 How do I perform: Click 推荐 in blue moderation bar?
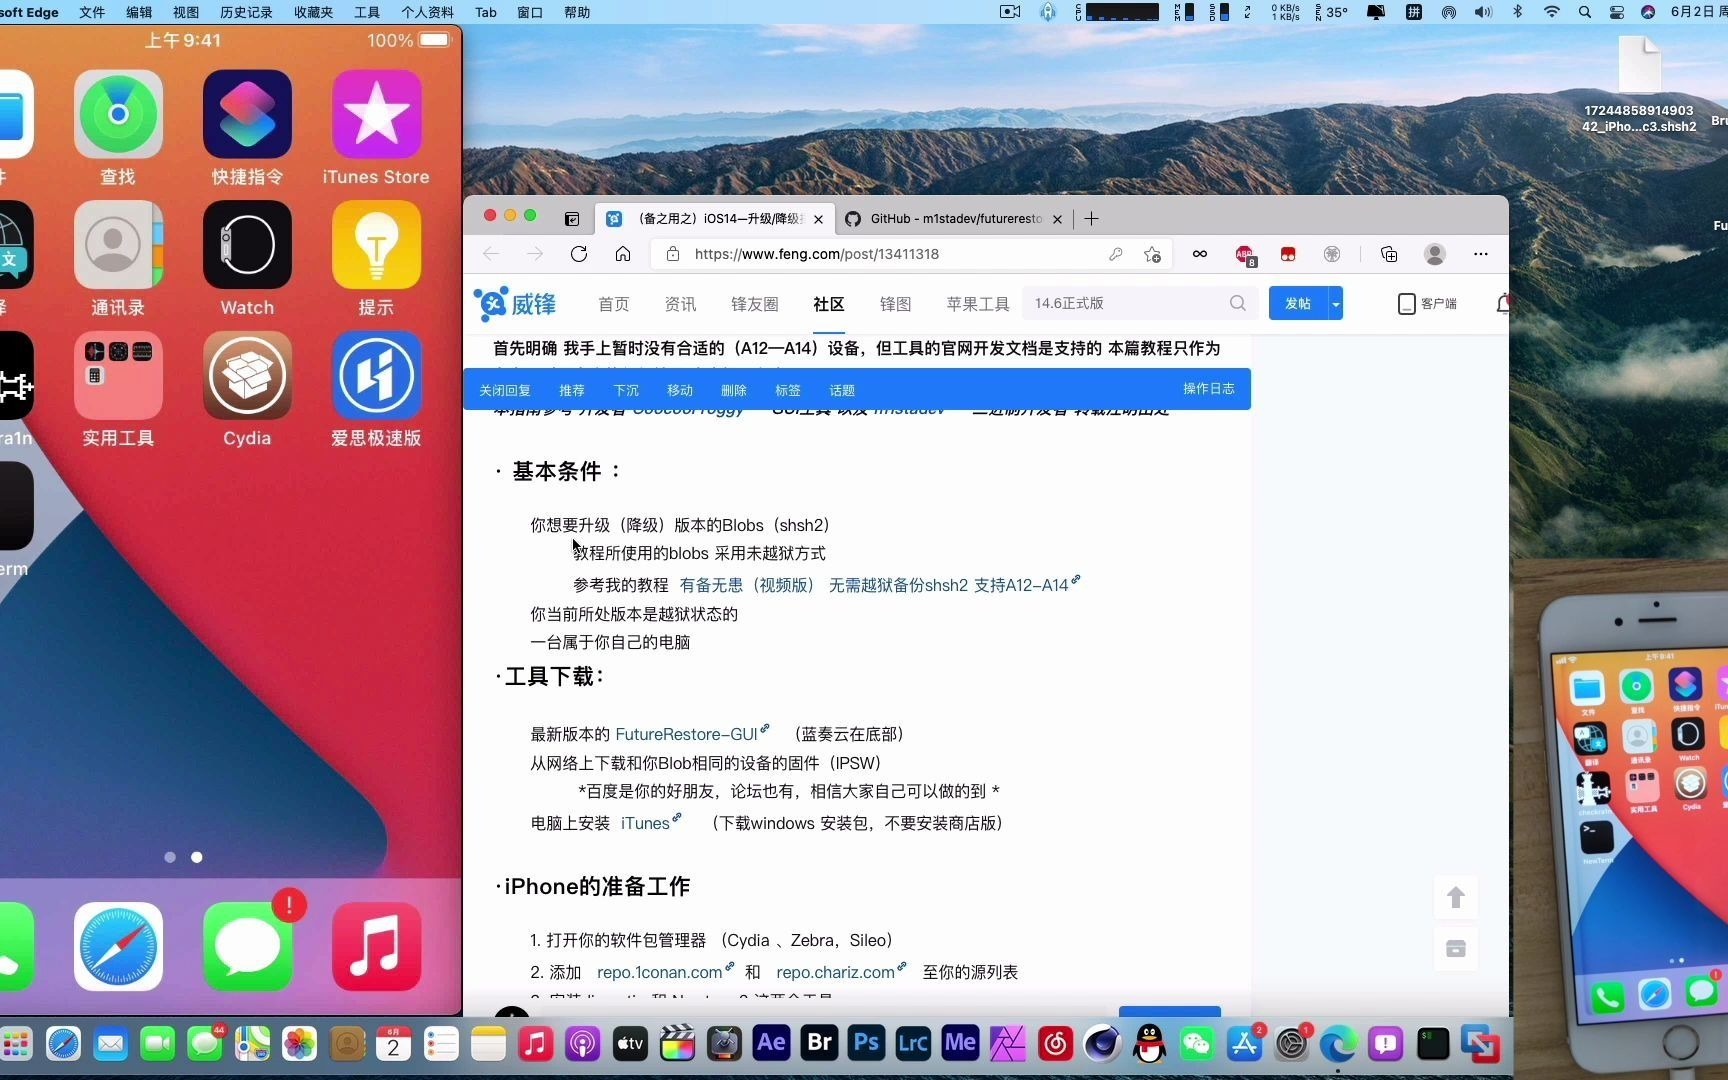[572, 390]
